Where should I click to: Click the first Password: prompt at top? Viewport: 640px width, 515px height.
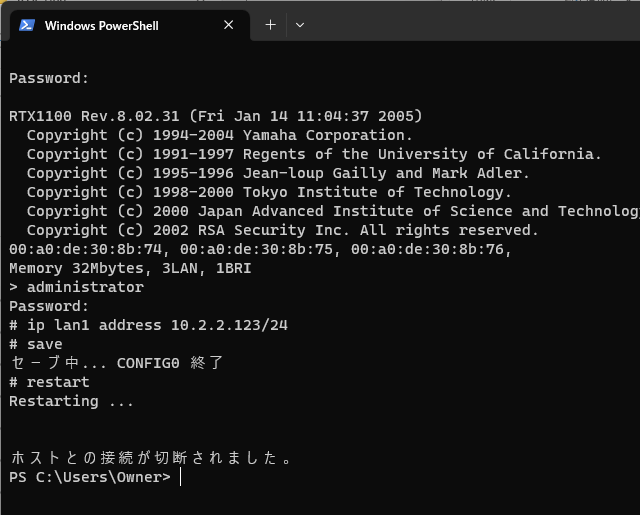[x=49, y=78]
